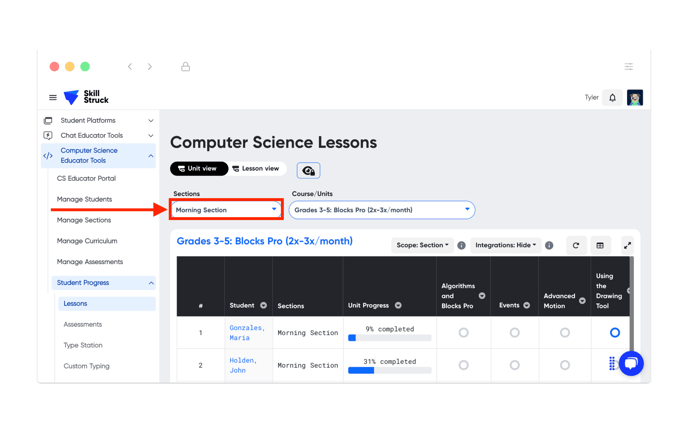This screenshot has height=430, width=688.
Task: Click the info icon next to Scope: Section
Action: 461,245
